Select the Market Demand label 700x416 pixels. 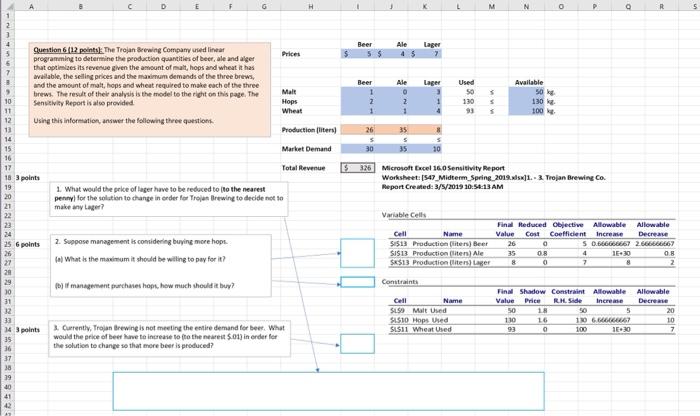[306, 149]
